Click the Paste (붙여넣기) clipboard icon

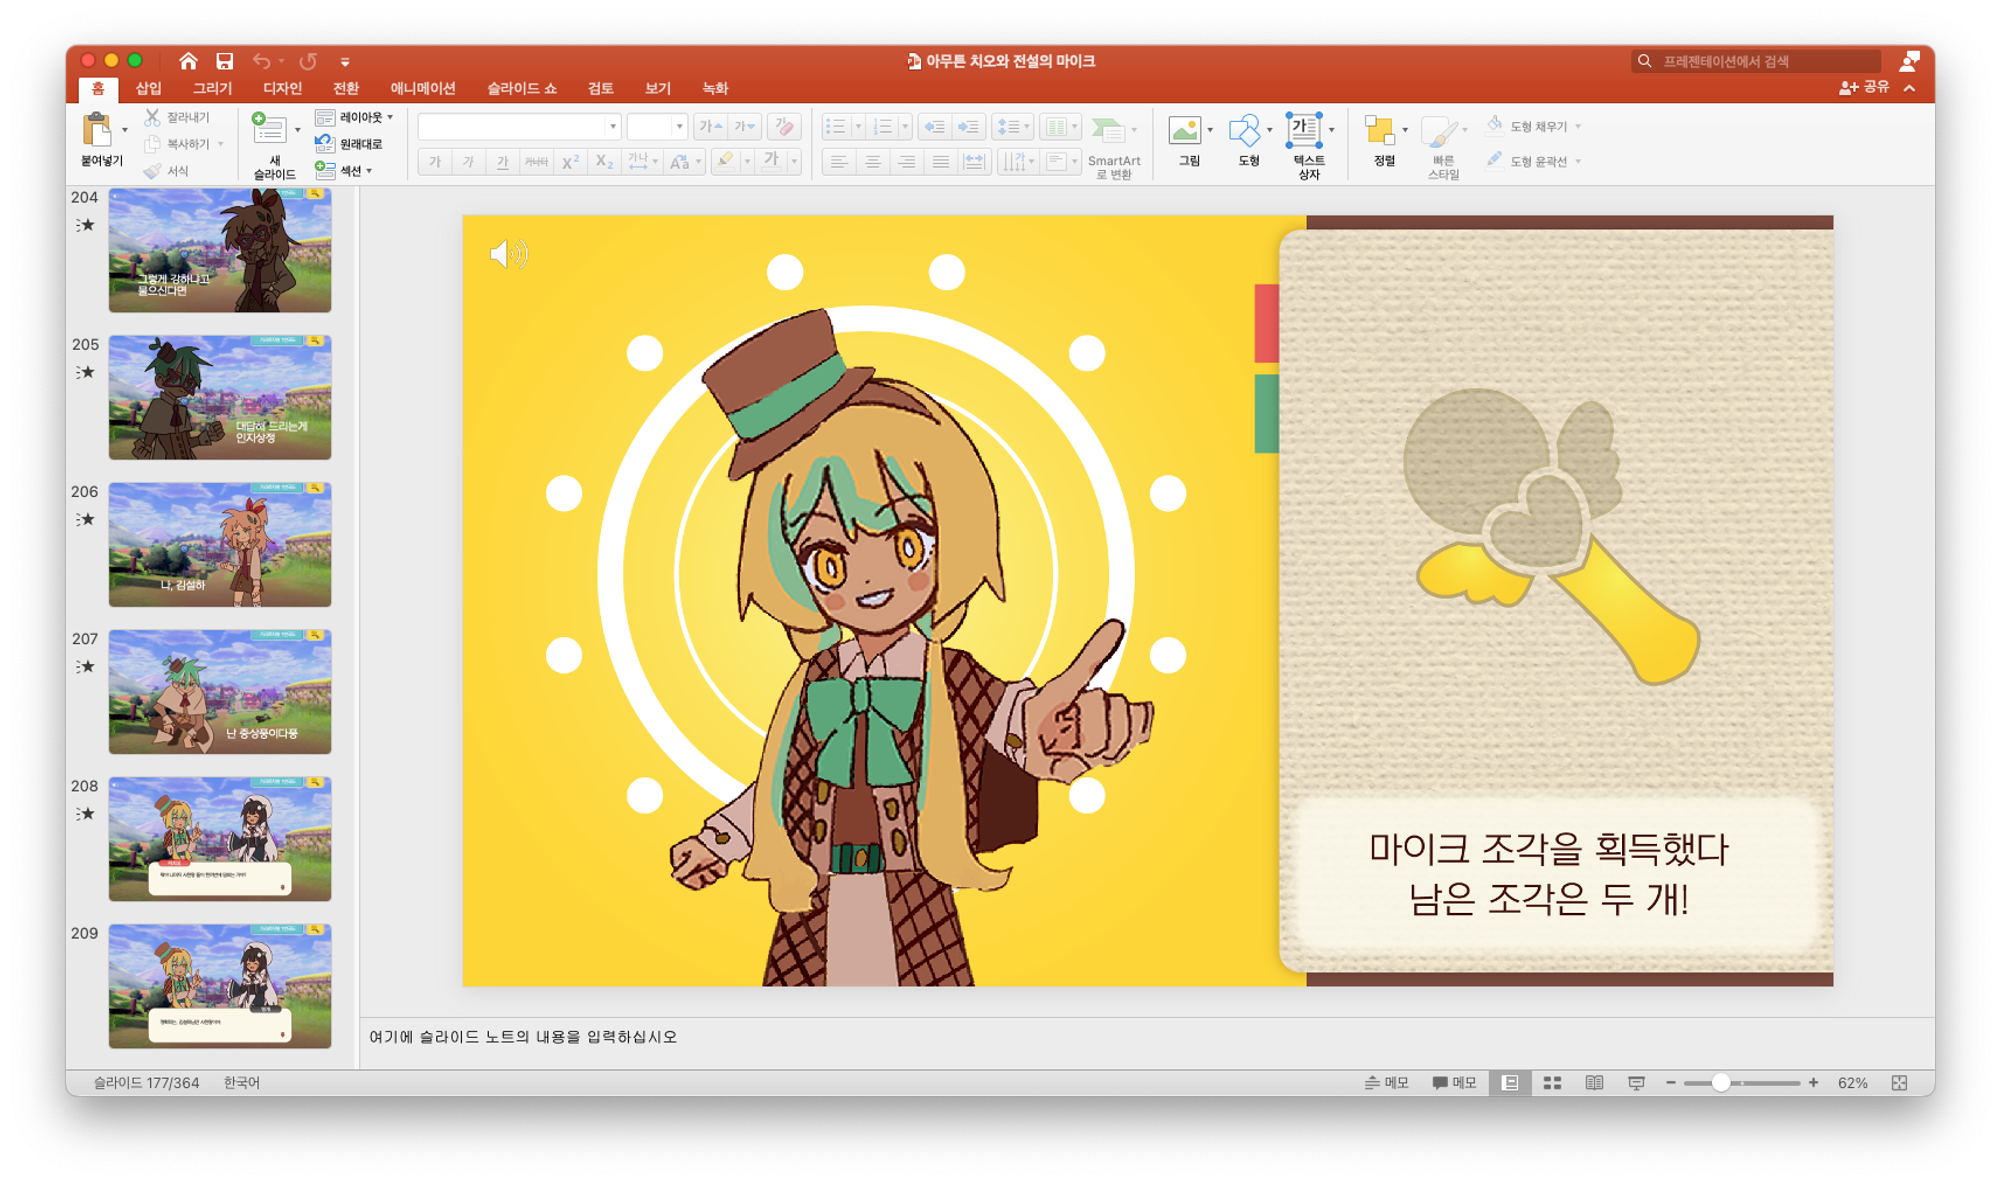(x=97, y=131)
